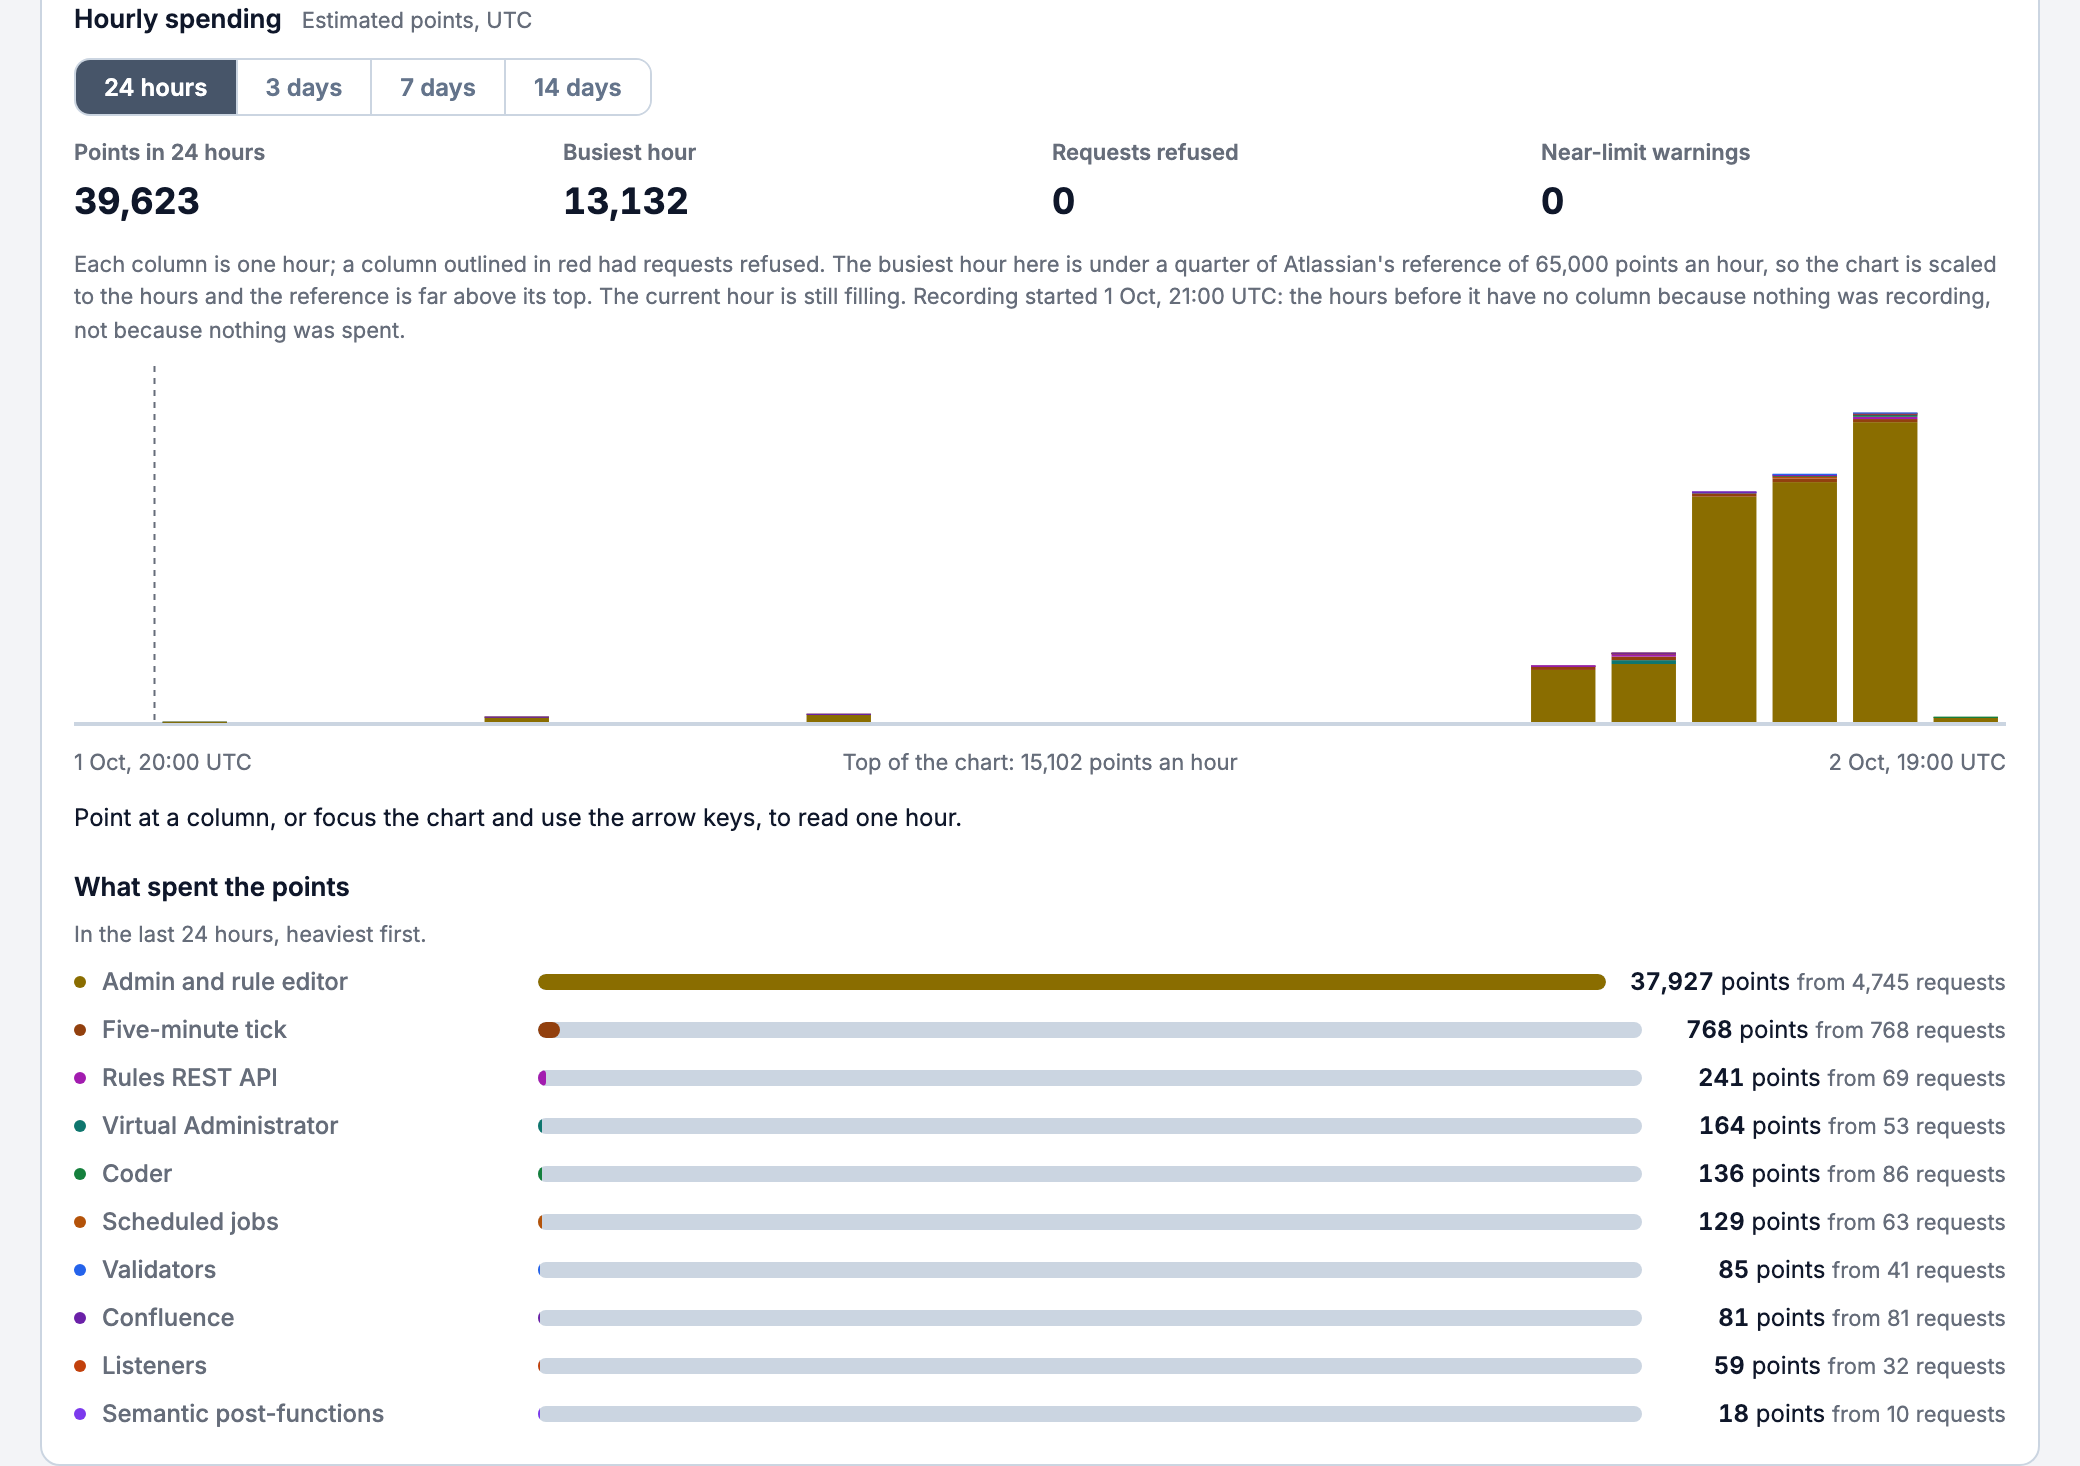Click the '2 Oct, 19:00 UTC' axis label
This screenshot has height=1466, width=2080.
tap(1917, 762)
